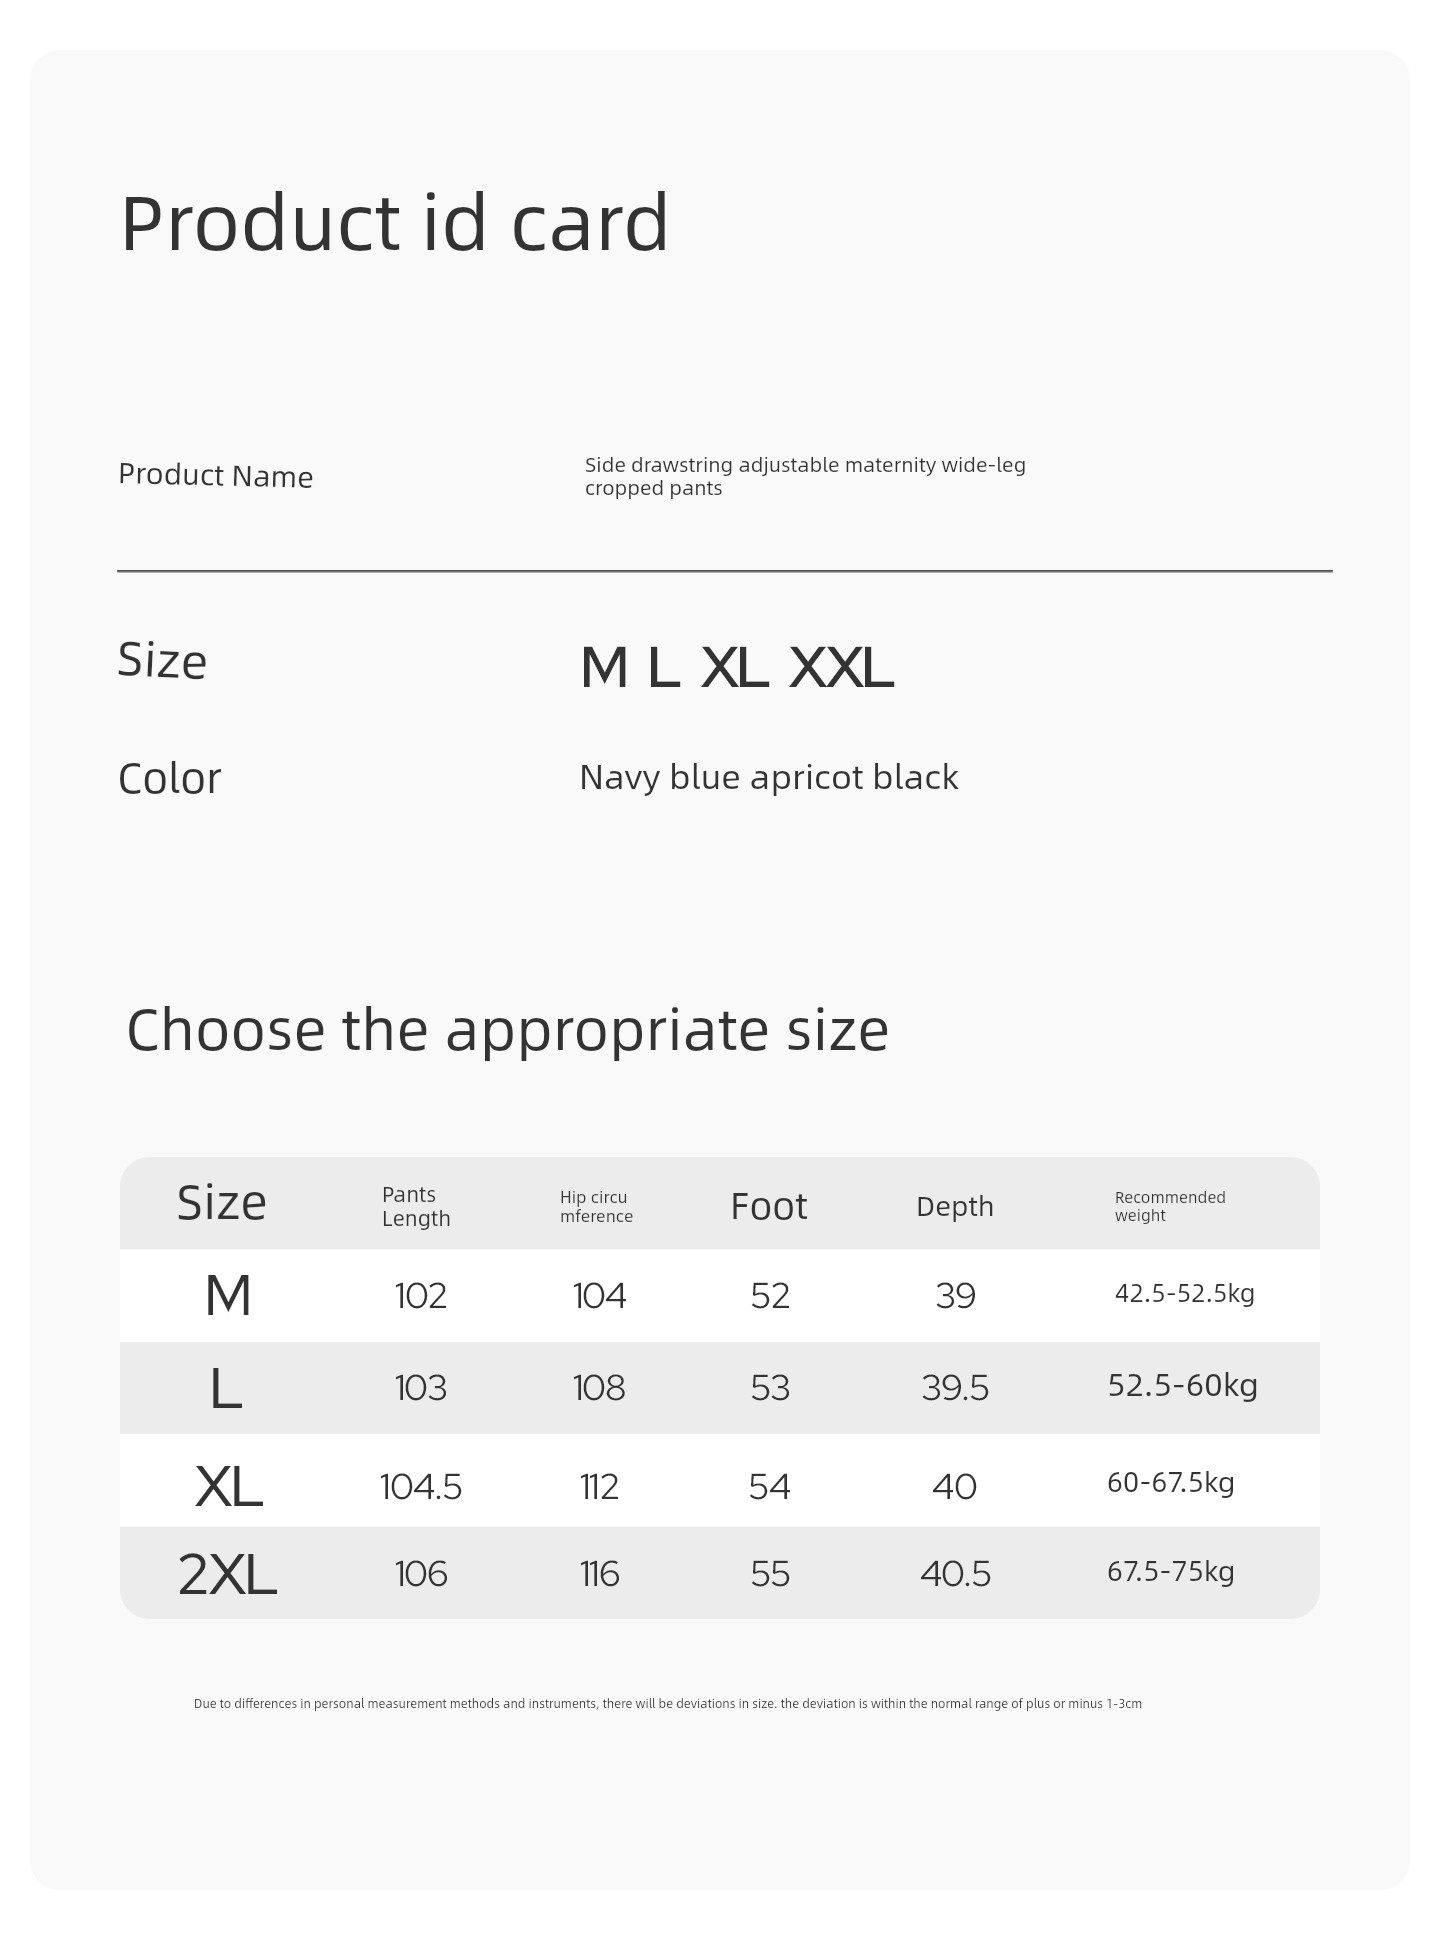Click the 'Navy blue apricot black' color text
Viewport: 1440px width, 1950px height.
tap(768, 778)
